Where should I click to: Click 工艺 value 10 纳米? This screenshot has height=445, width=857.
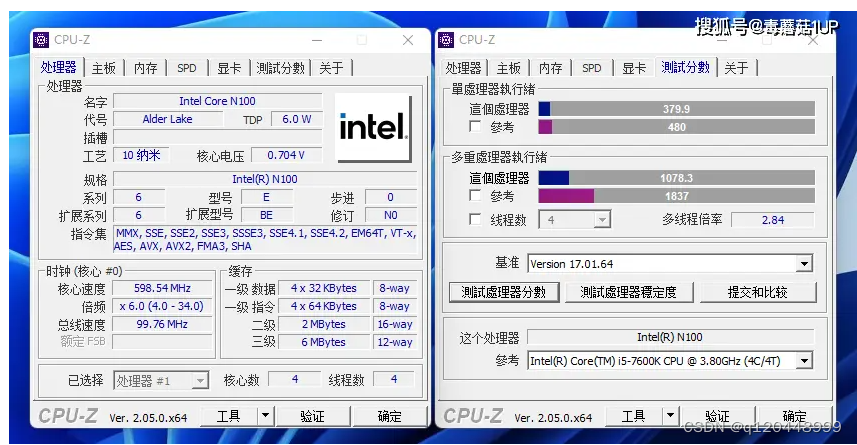coord(141,155)
